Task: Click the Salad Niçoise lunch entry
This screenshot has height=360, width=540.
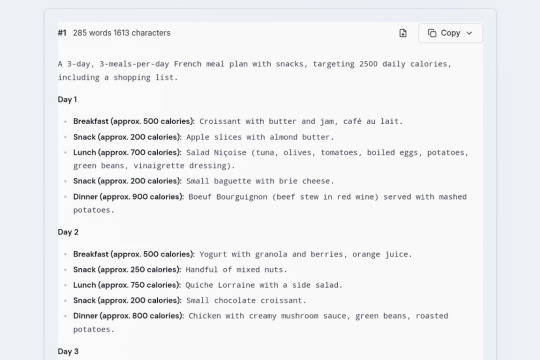Action: coord(271,159)
